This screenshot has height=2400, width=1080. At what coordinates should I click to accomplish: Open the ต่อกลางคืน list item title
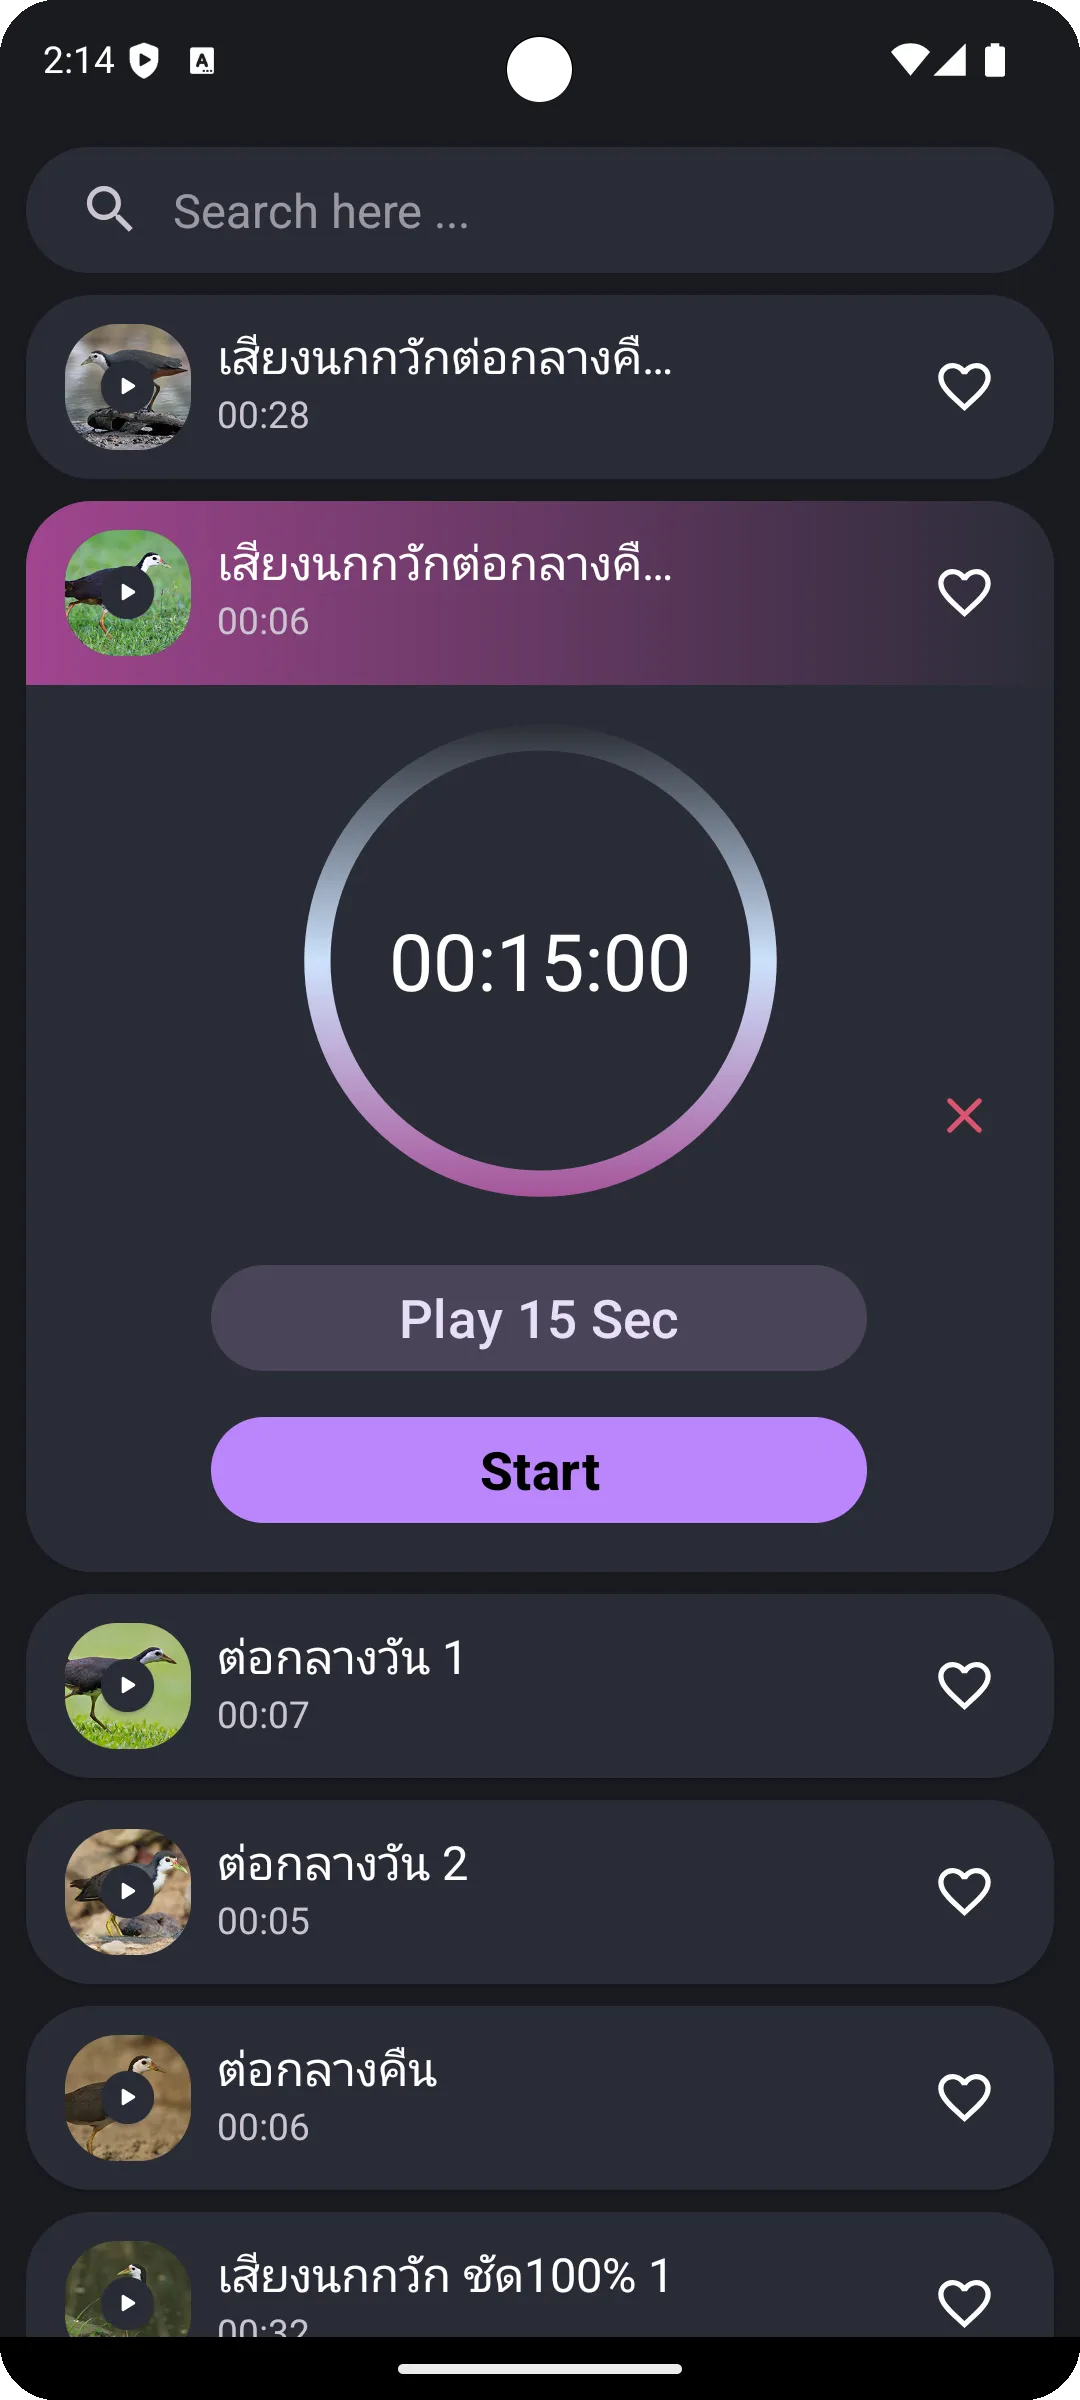[328, 2068]
